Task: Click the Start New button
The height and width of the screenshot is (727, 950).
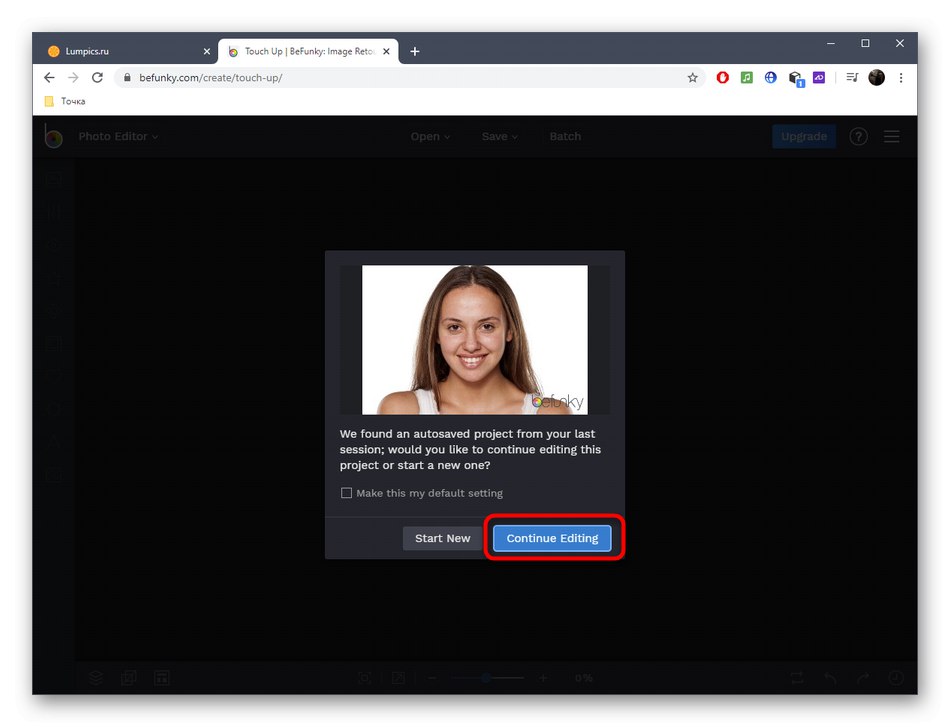Action: [x=442, y=538]
